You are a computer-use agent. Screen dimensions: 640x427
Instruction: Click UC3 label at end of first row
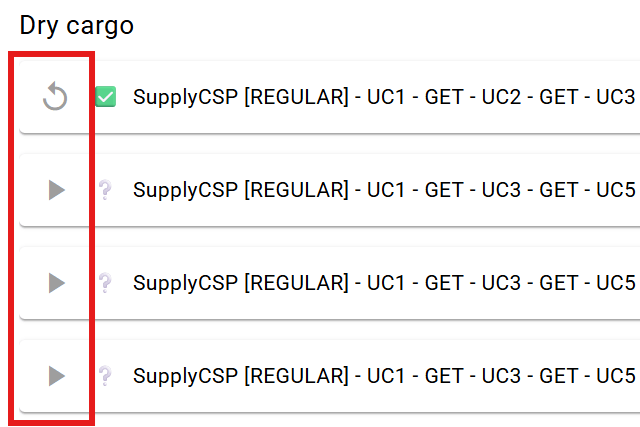(x=616, y=97)
